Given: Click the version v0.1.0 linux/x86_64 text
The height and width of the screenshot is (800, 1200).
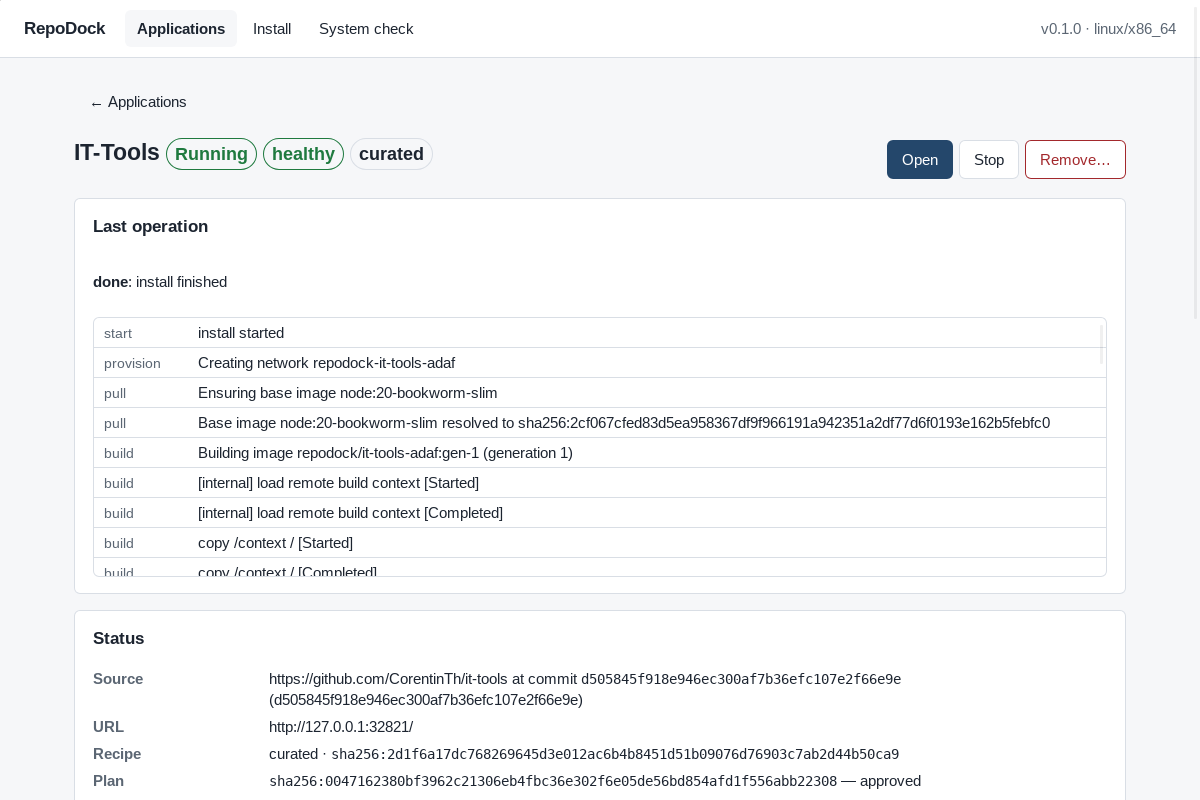Looking at the screenshot, I should pyautogui.click(x=1108, y=29).
